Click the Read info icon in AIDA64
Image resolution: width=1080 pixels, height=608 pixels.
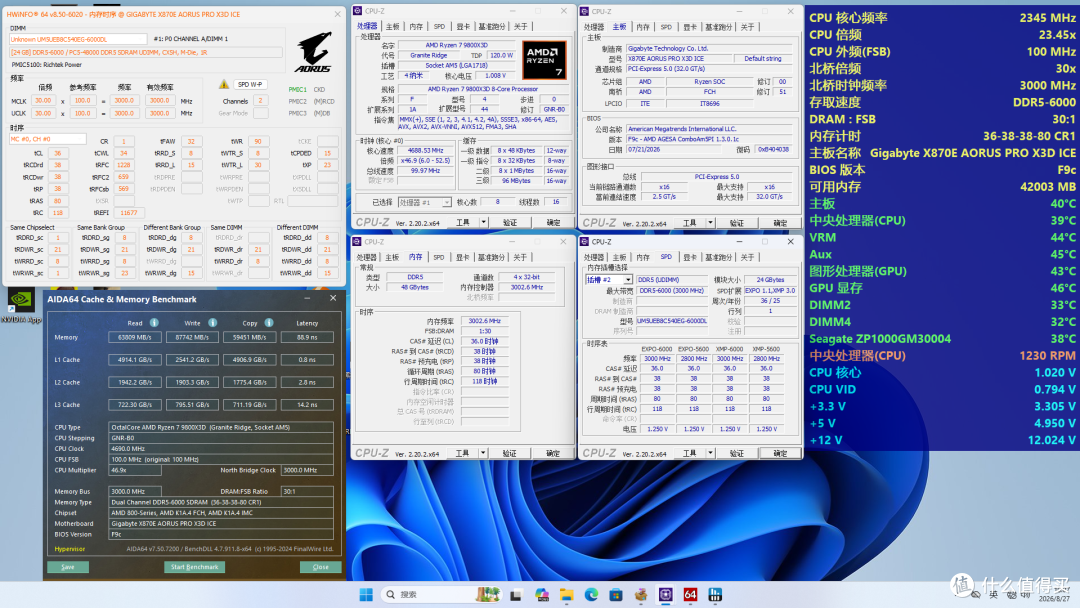point(154,323)
